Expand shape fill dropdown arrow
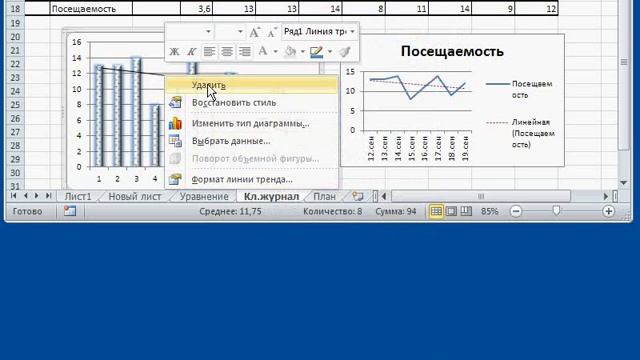The height and width of the screenshot is (360, 640). tap(302, 52)
